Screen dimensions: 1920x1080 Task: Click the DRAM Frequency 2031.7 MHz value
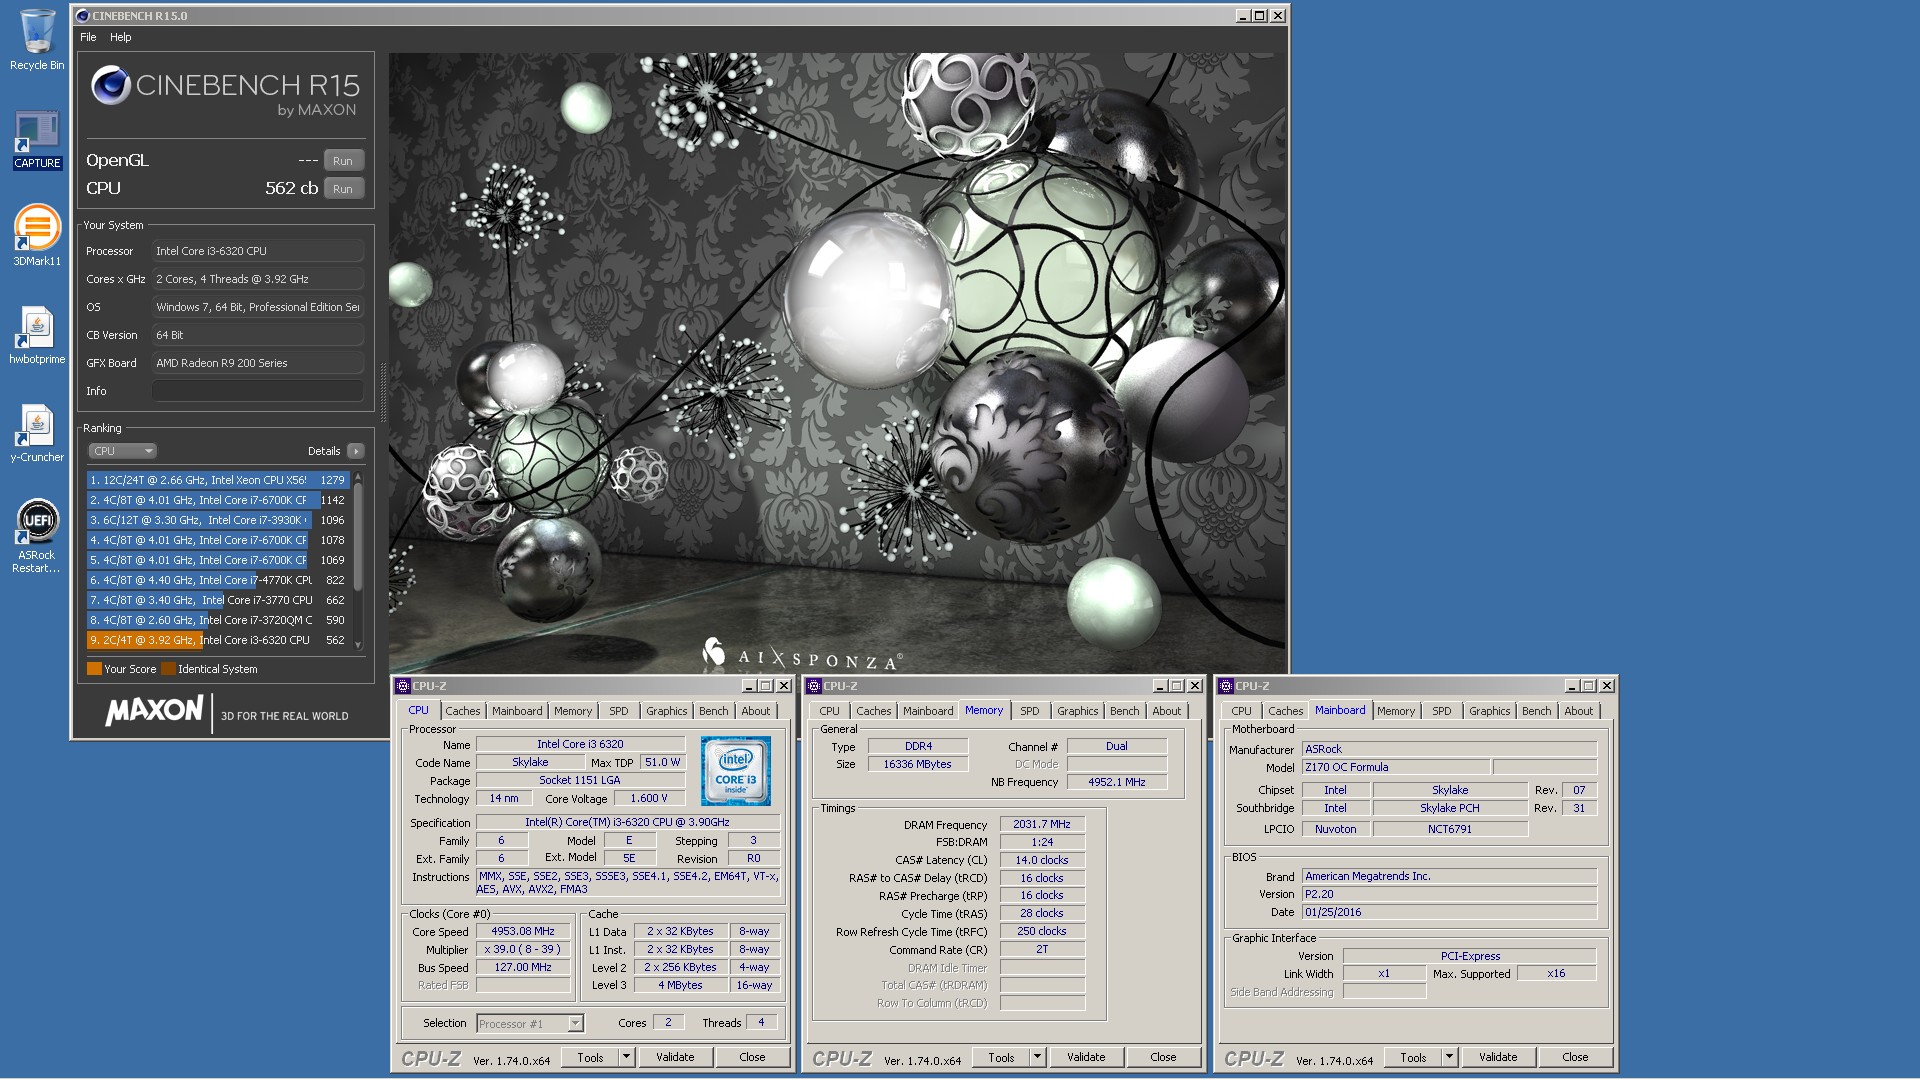coord(1042,824)
